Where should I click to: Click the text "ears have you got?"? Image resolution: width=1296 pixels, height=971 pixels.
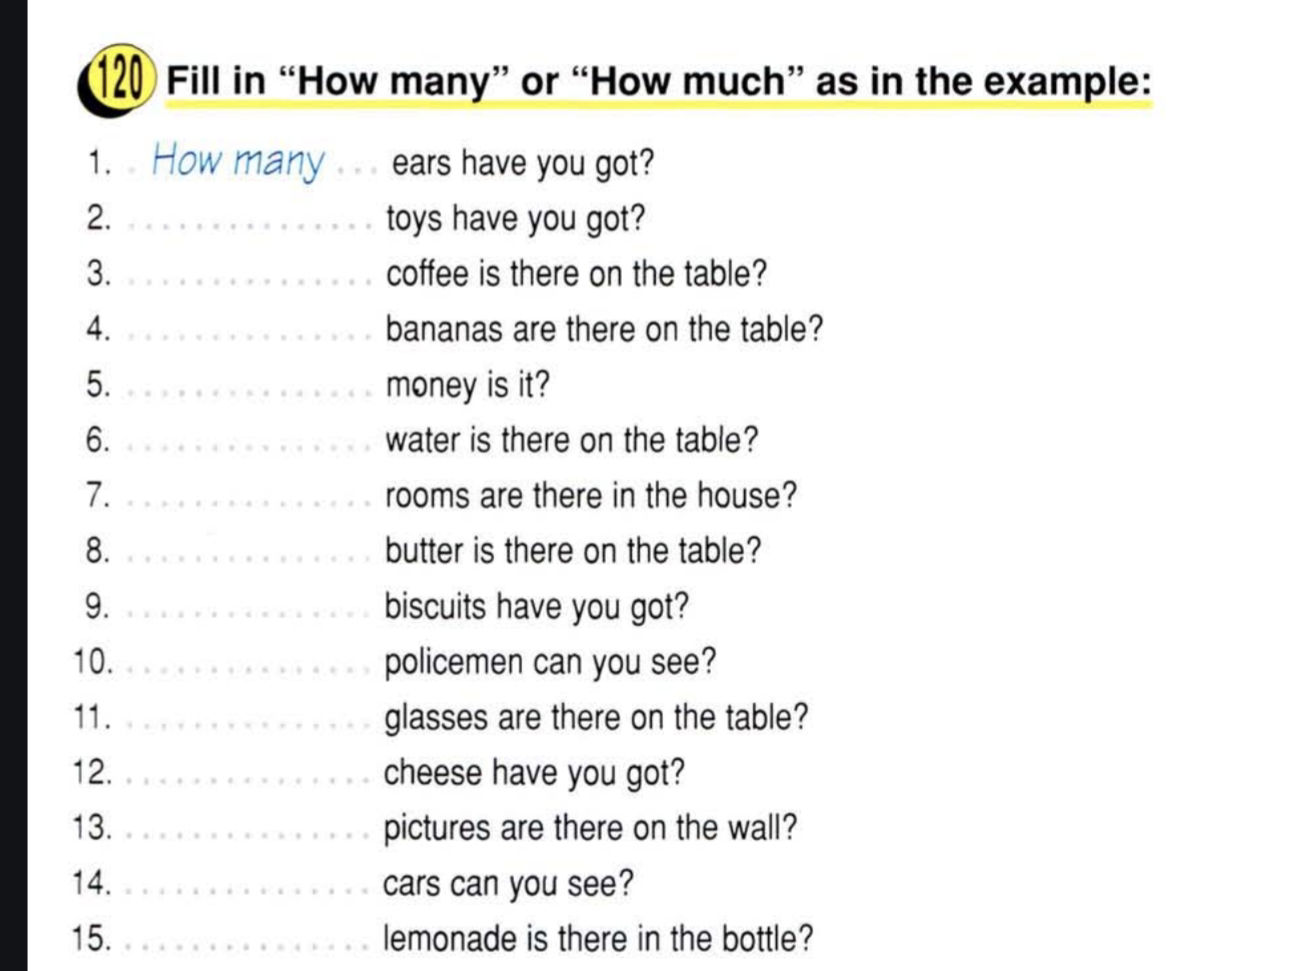tap(522, 163)
